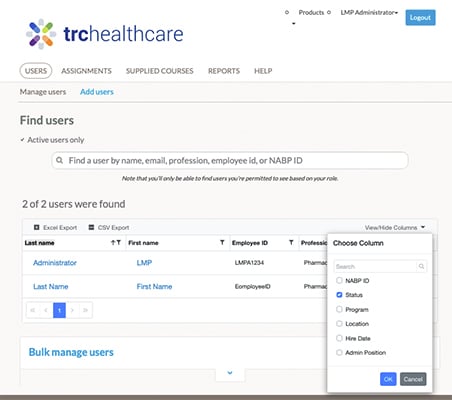This screenshot has height=400, width=452.
Task: Click the Employee ID column header
Action: coord(250,243)
